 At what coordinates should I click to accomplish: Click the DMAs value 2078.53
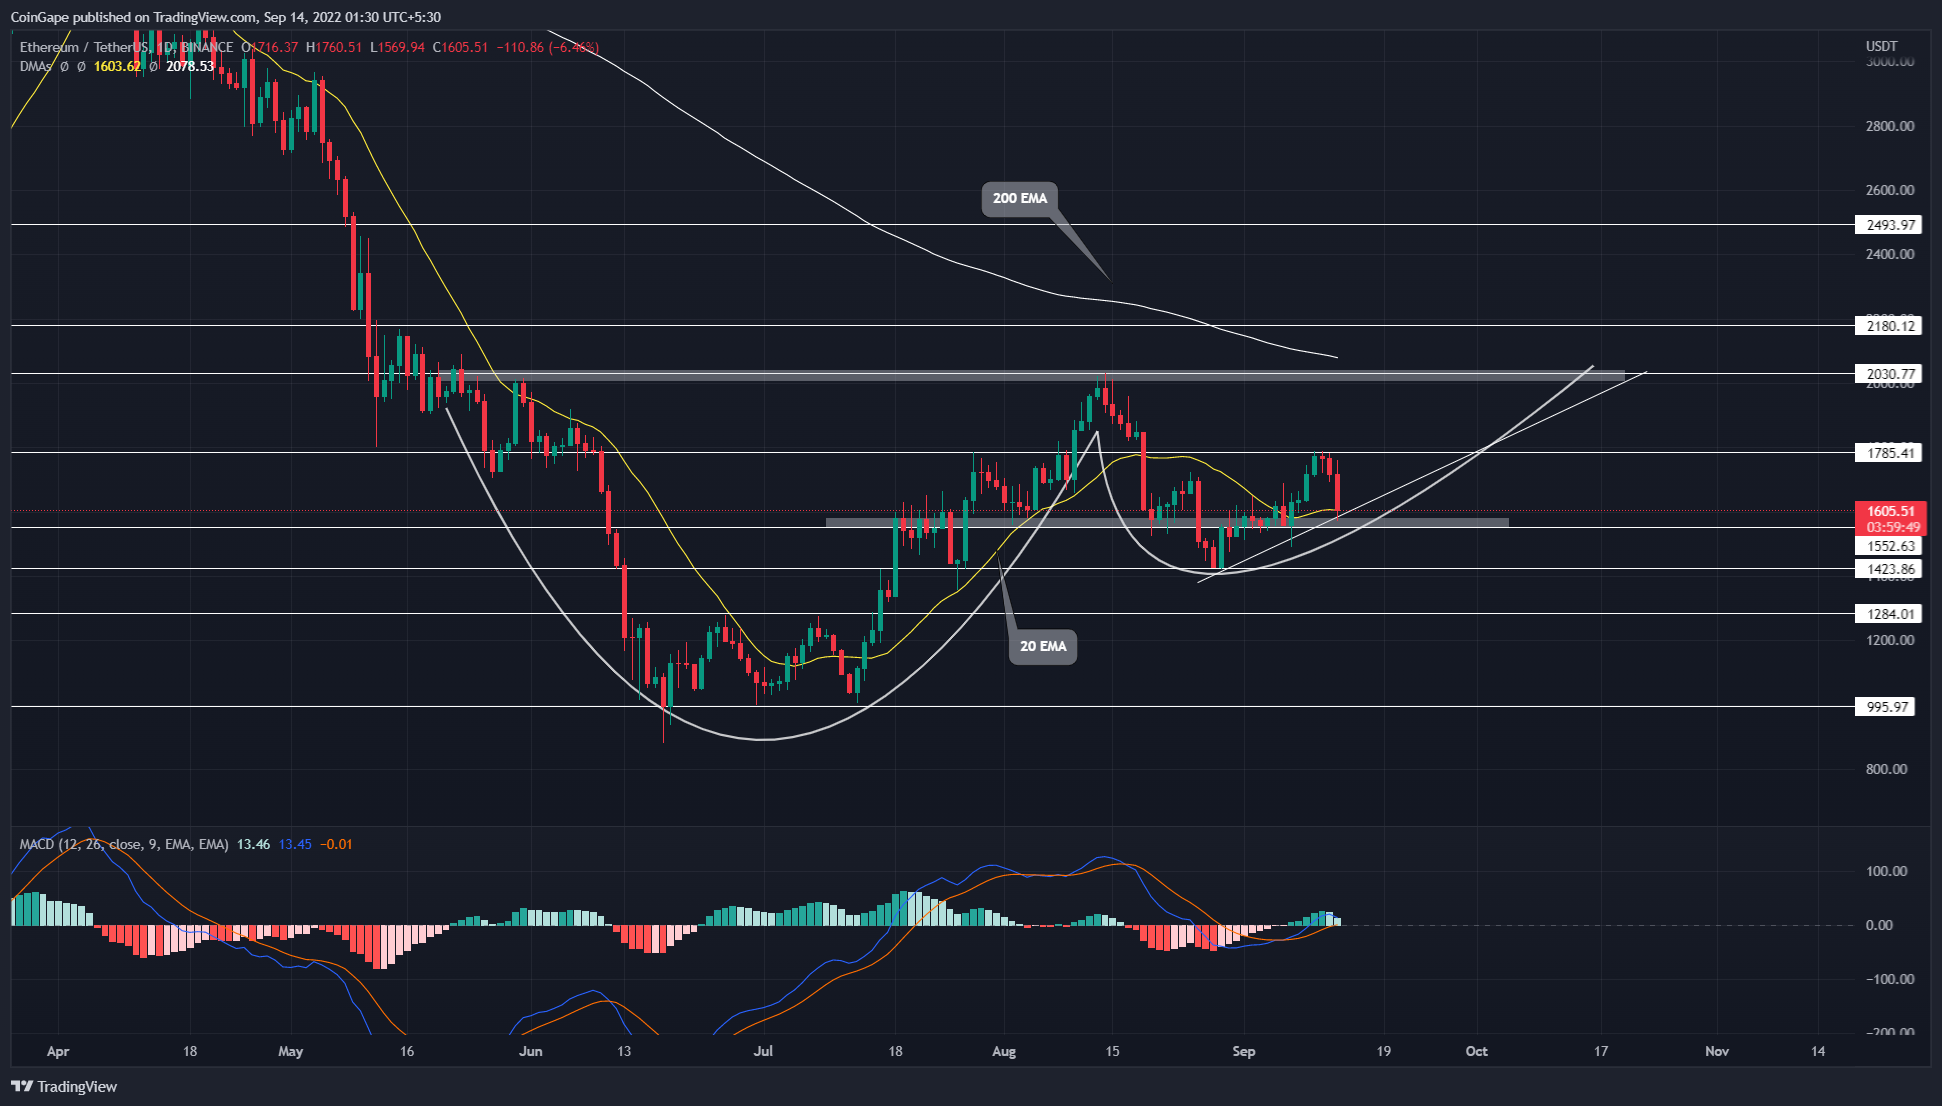coord(190,66)
